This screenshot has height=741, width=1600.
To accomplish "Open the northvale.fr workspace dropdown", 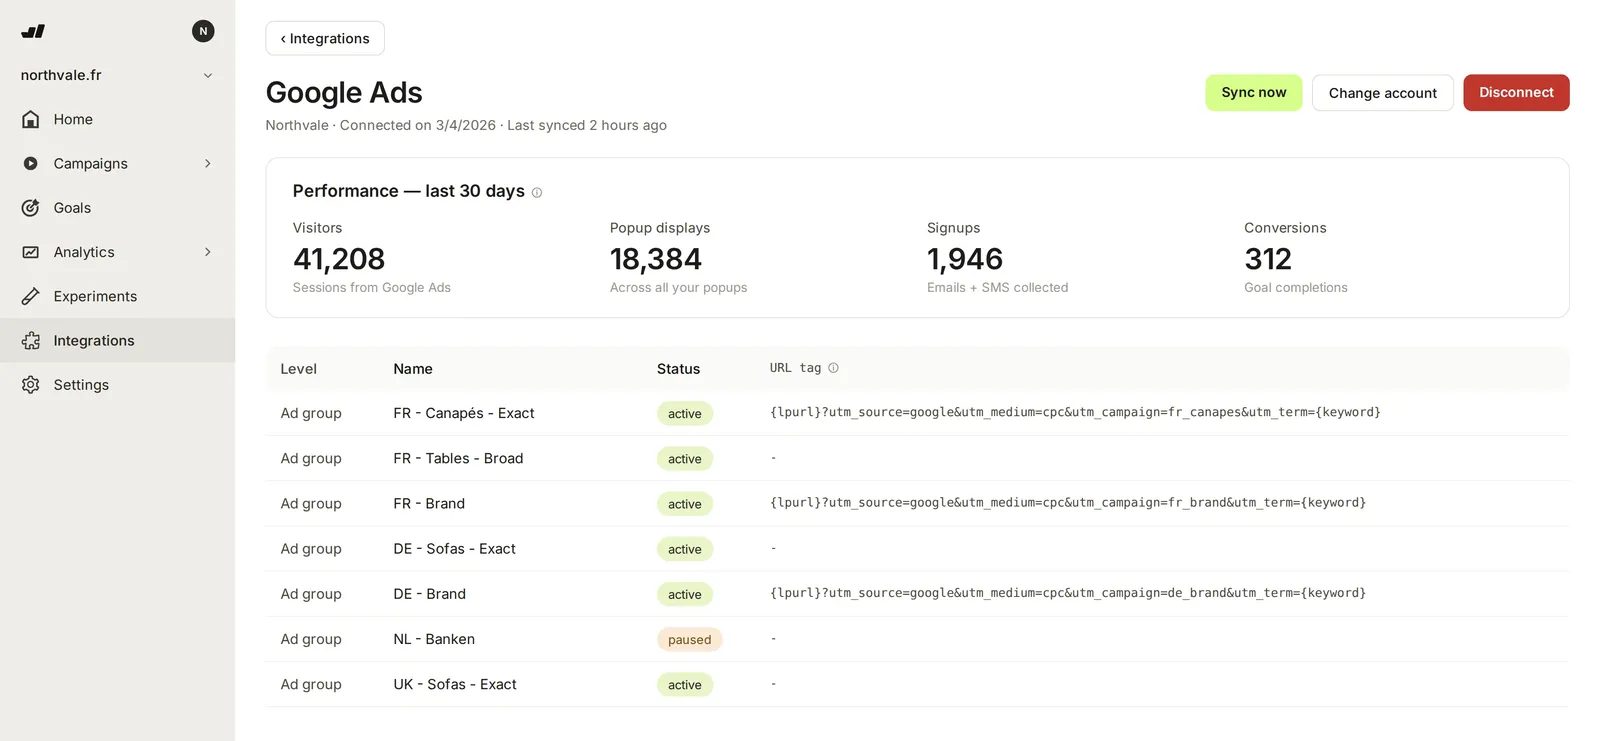I will pos(117,75).
